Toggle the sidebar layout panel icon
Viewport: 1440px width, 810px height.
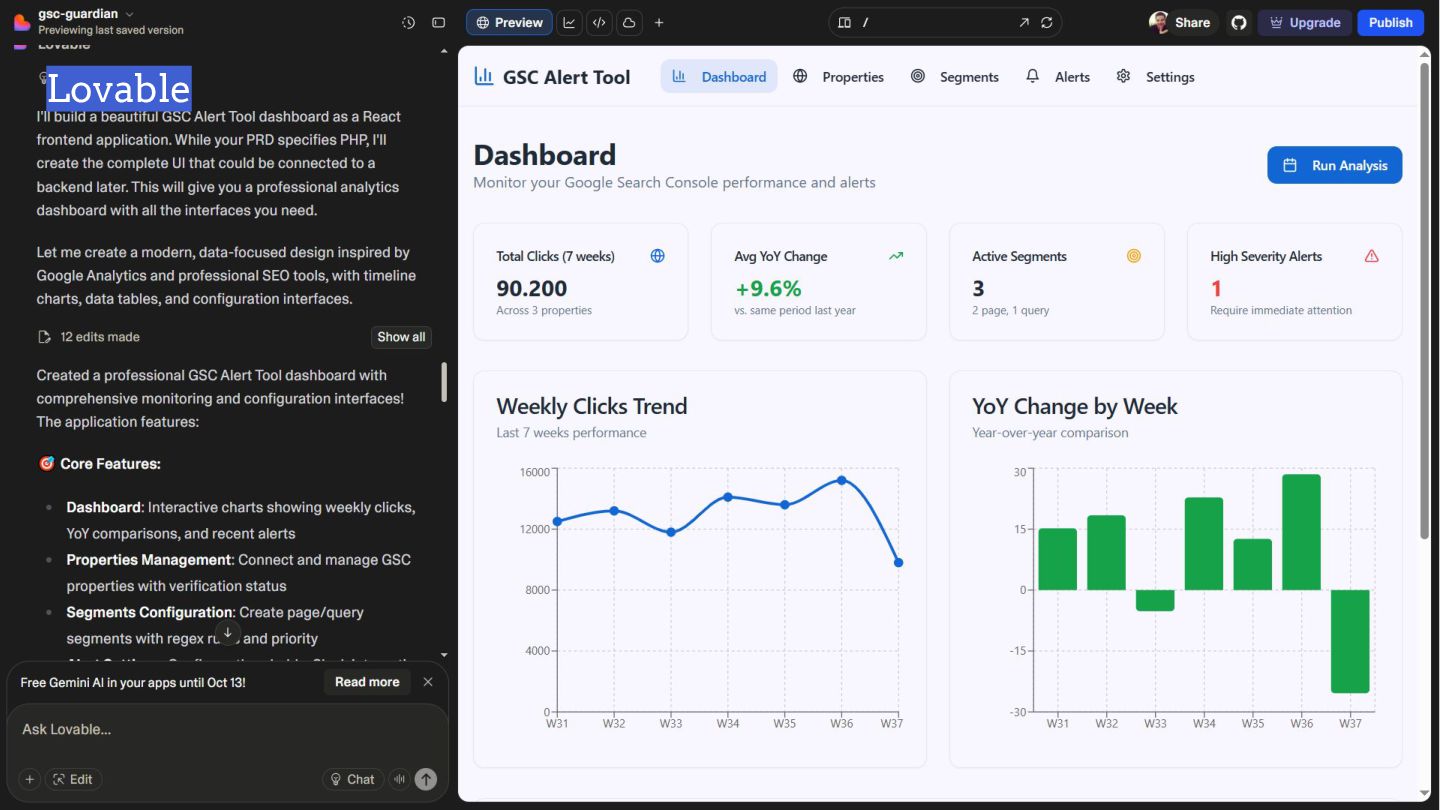coord(438,22)
